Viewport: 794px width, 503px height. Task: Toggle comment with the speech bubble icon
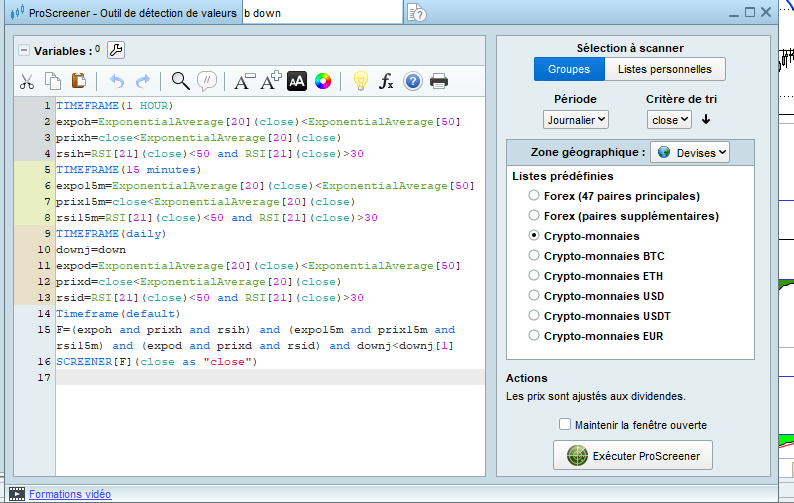(207, 81)
